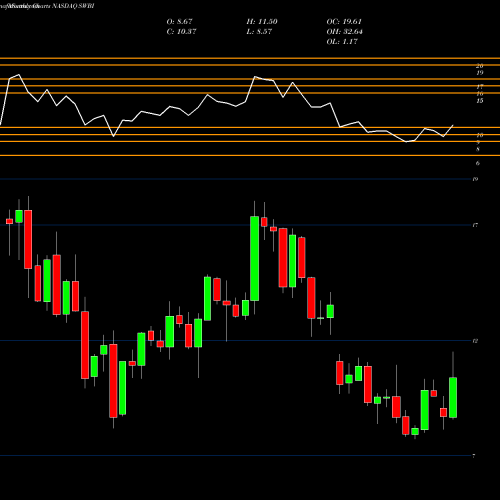
Task: Click the final point of the white line chart
Action: [x=453, y=125]
